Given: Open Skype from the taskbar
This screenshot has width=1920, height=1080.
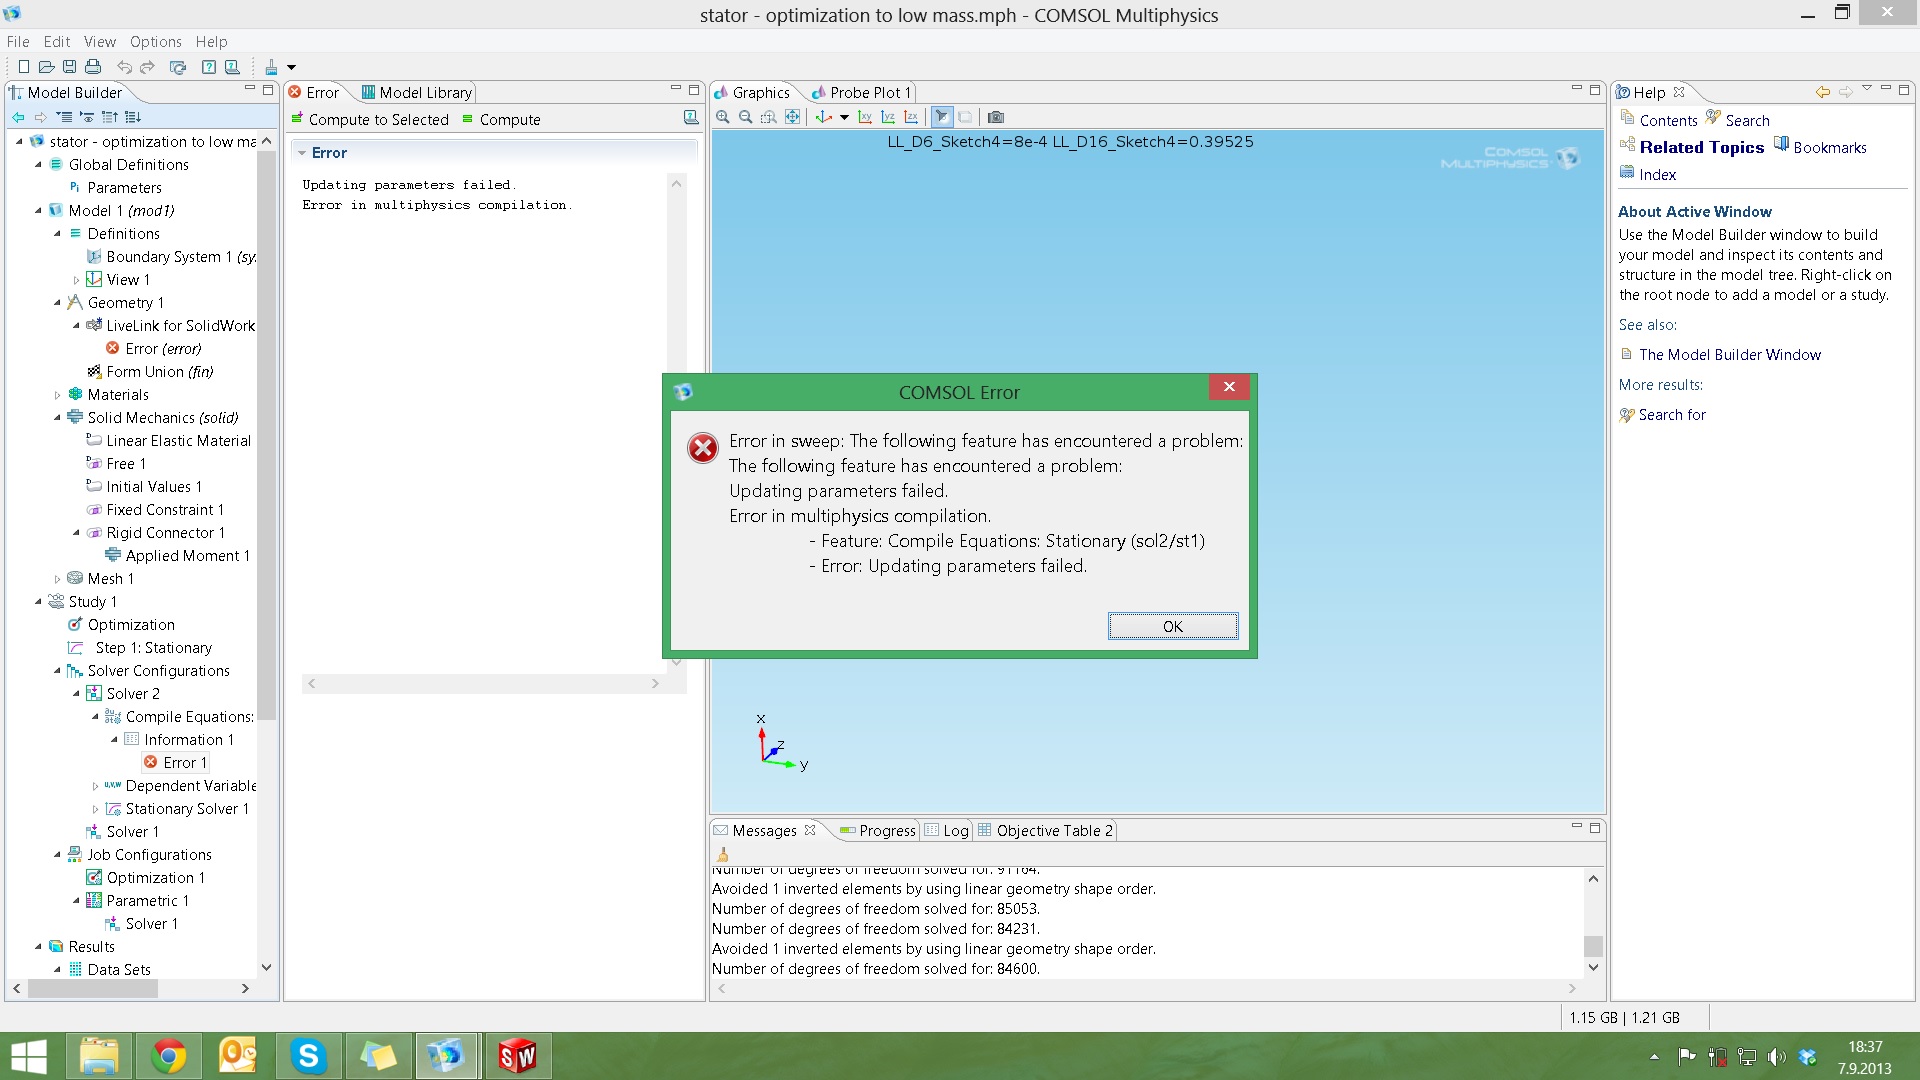Looking at the screenshot, I should click(308, 1056).
